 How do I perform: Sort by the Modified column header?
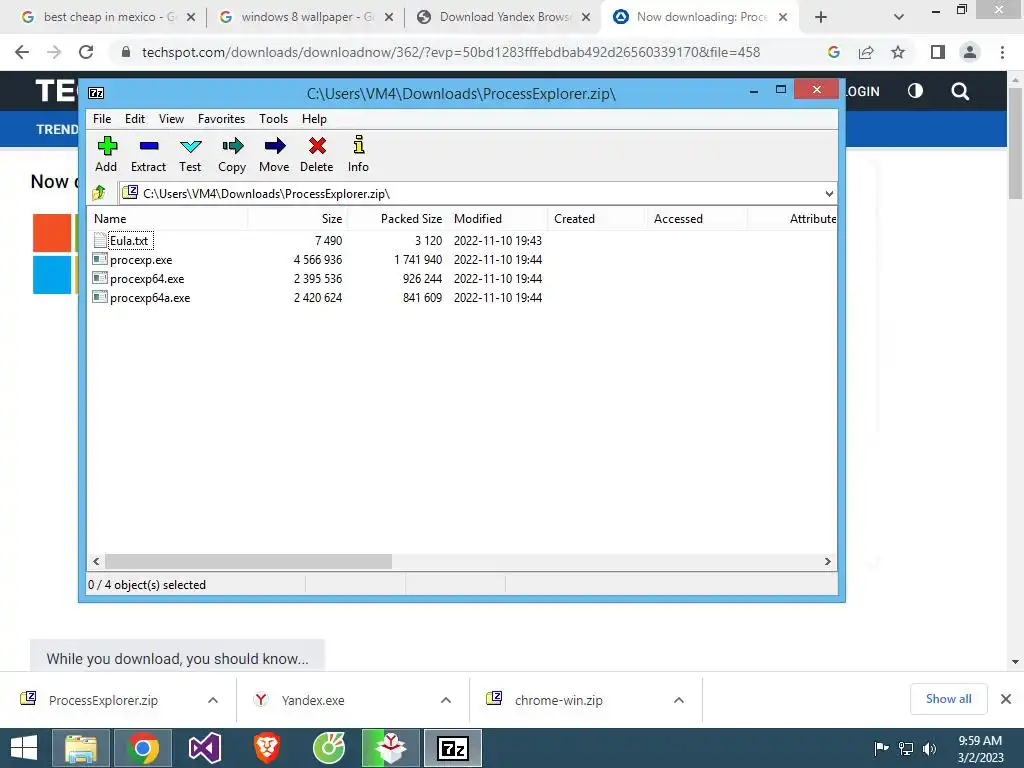[498, 219]
